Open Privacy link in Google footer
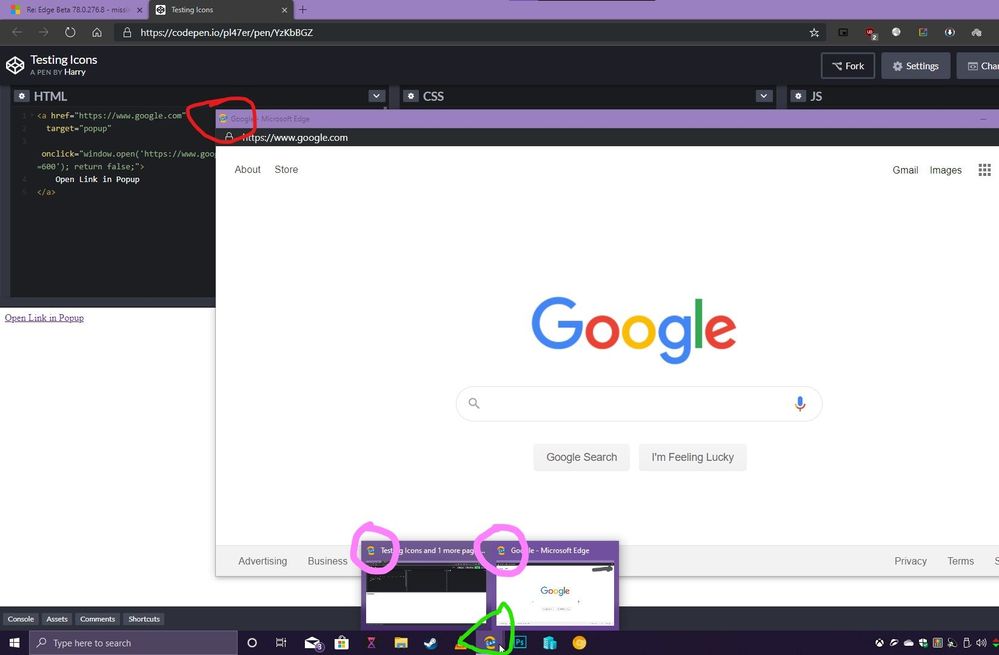Image resolution: width=999 pixels, height=655 pixels. (910, 561)
